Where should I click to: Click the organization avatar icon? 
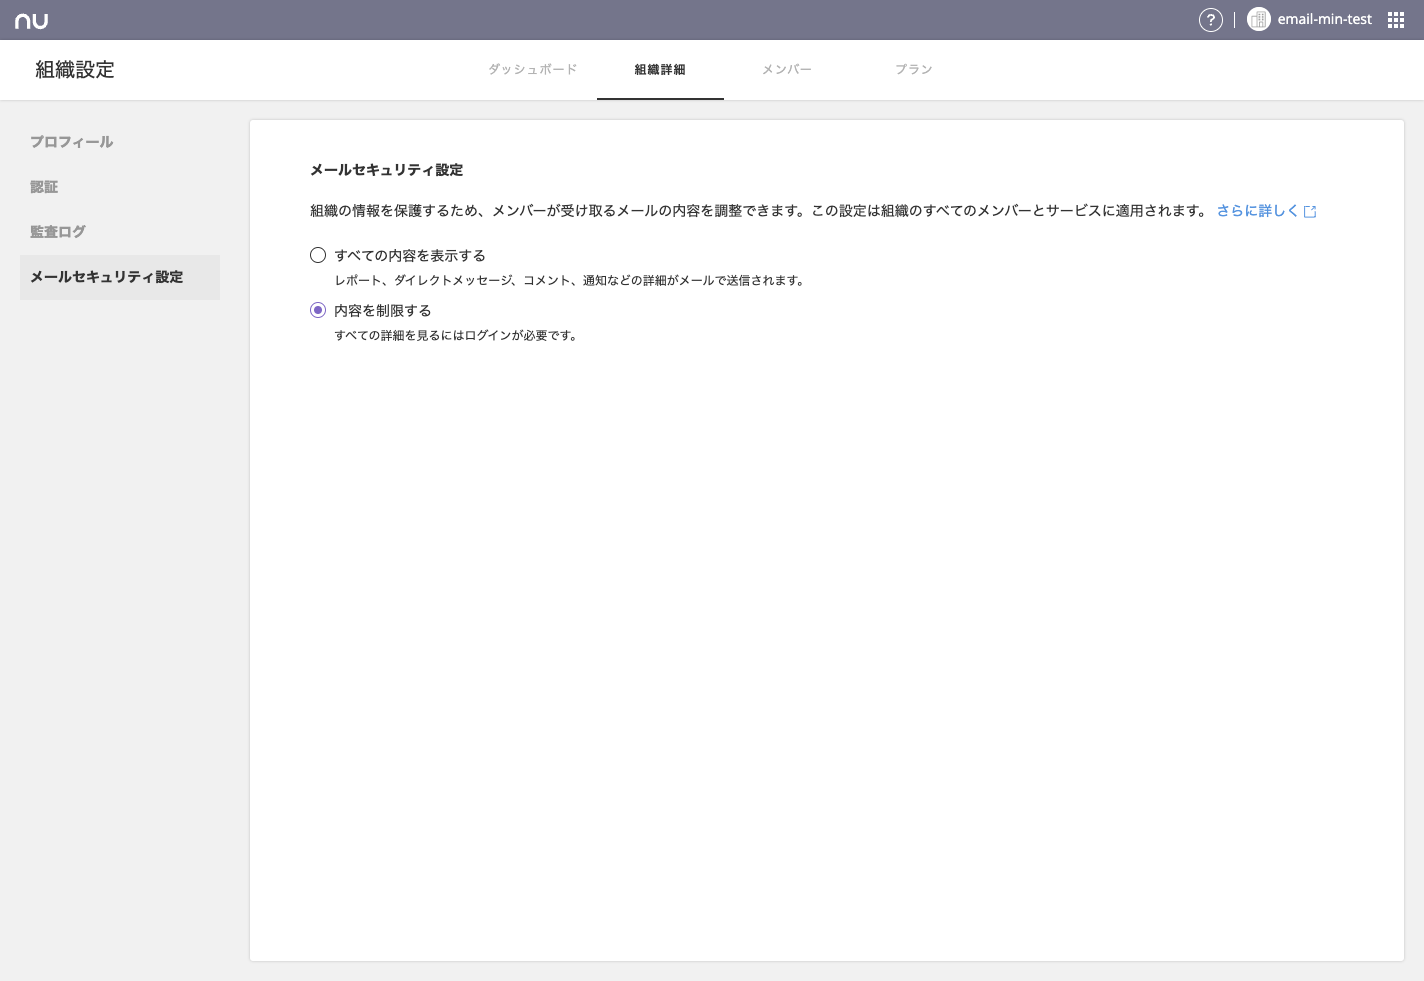coord(1258,20)
